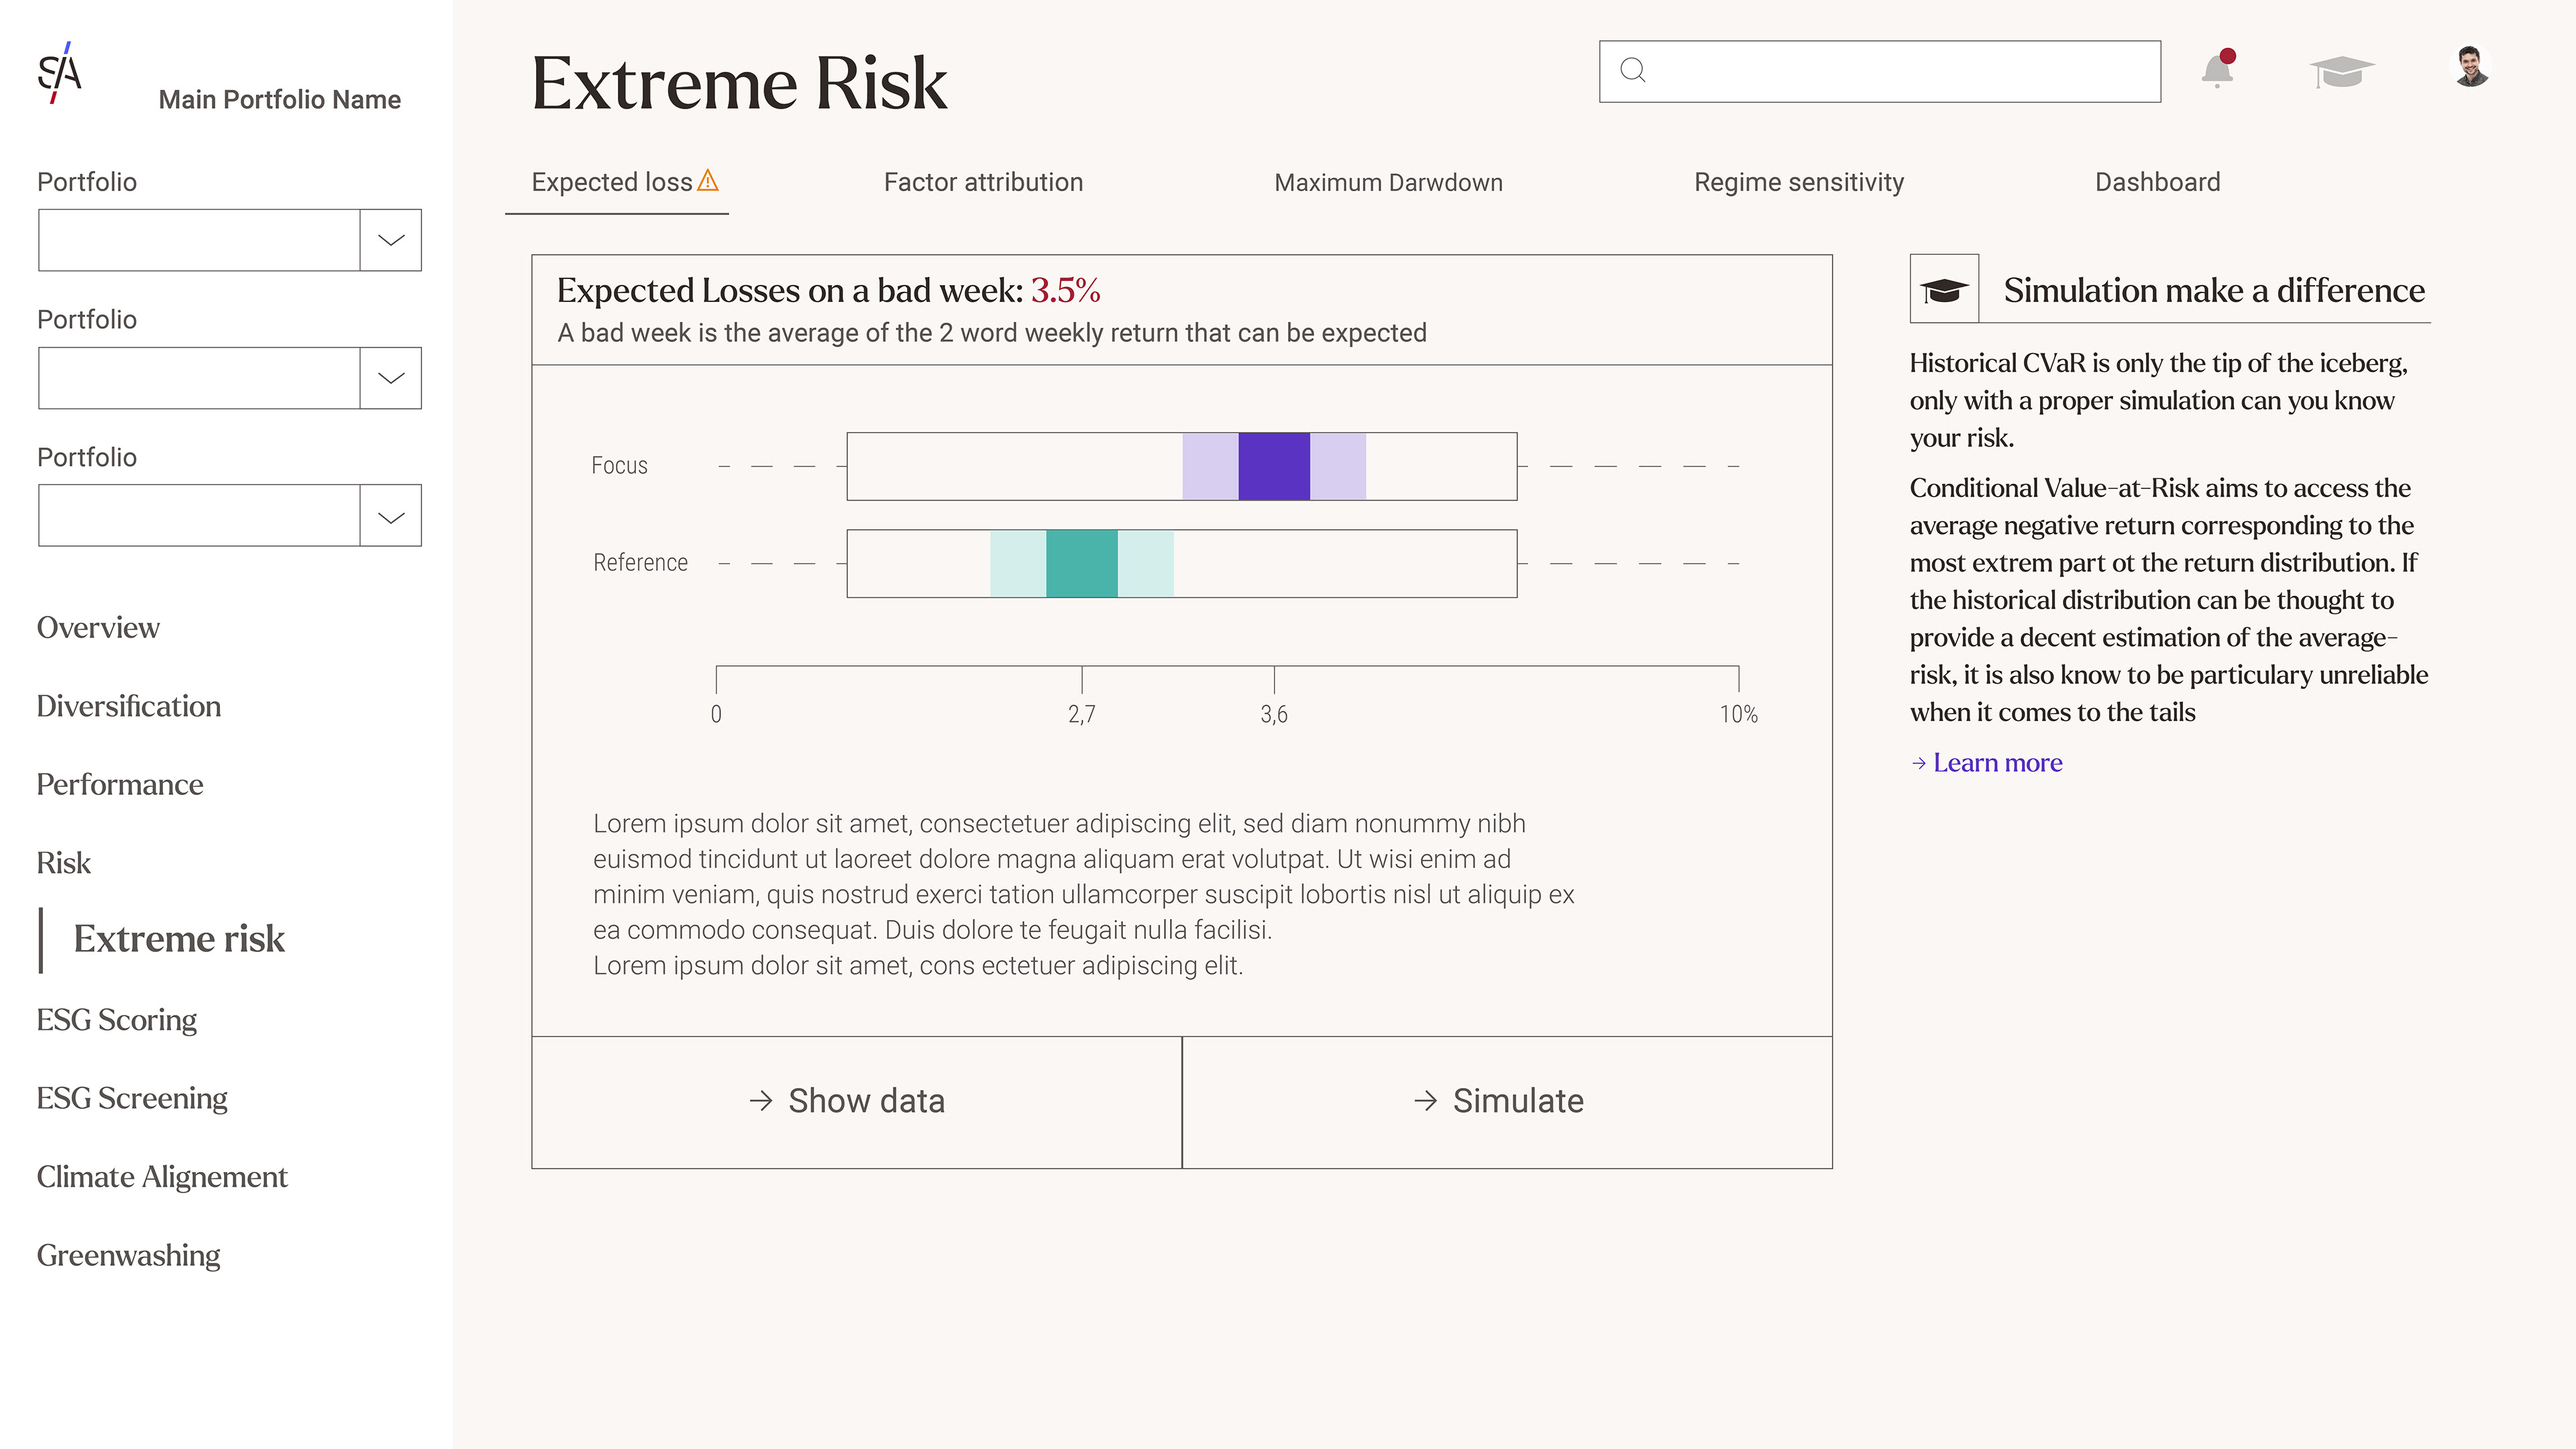
Task: Click the warning triangle on Expected loss
Action: click(708, 180)
